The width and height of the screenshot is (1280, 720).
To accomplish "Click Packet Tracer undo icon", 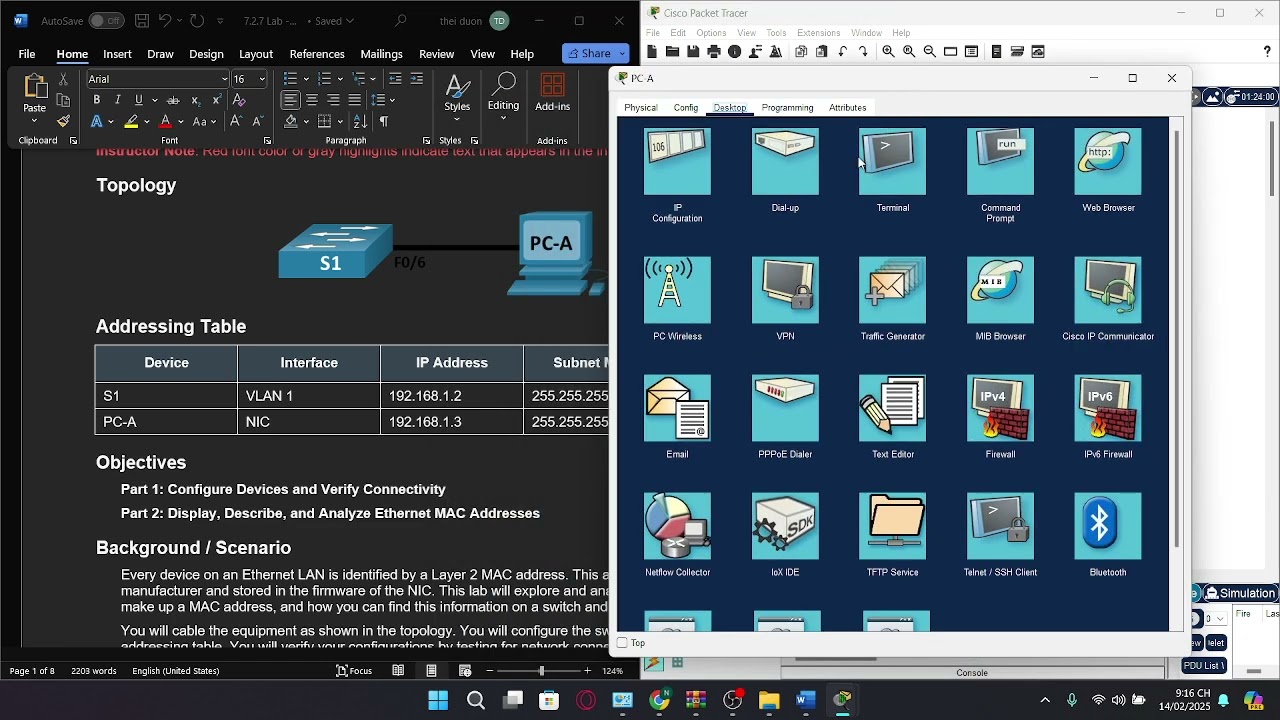I will [843, 51].
